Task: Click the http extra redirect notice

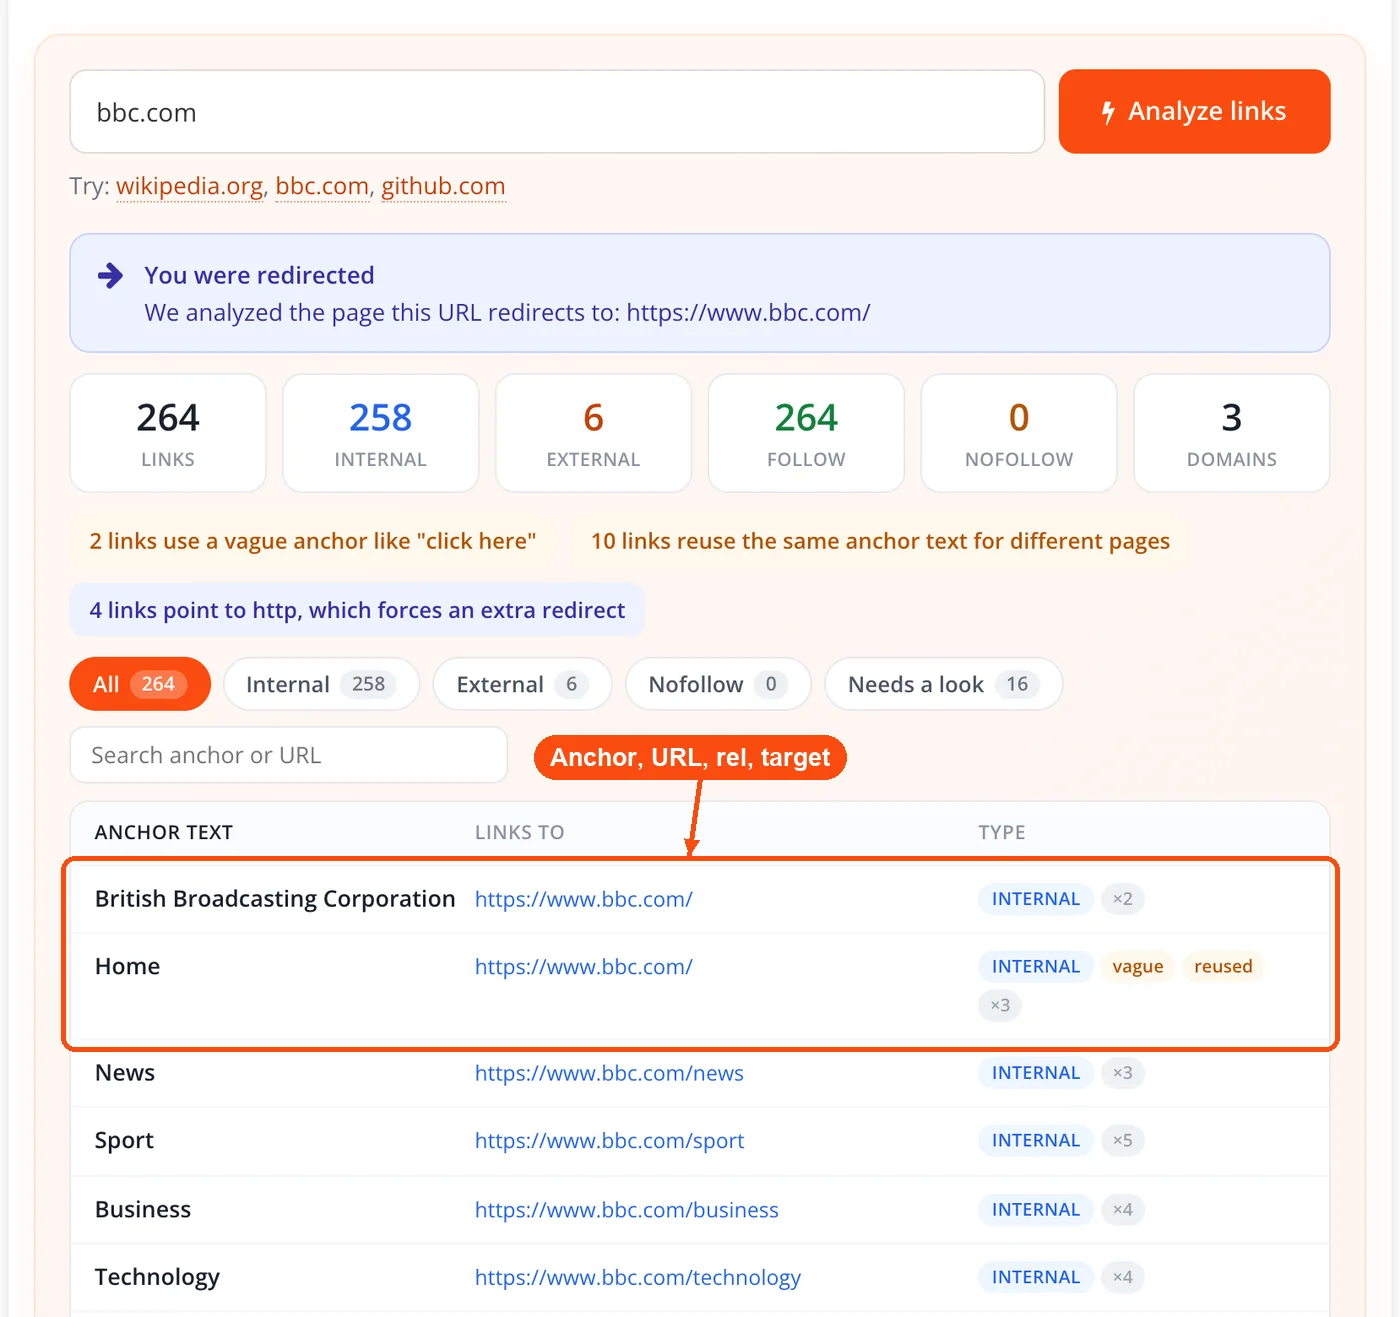Action: [x=357, y=610]
